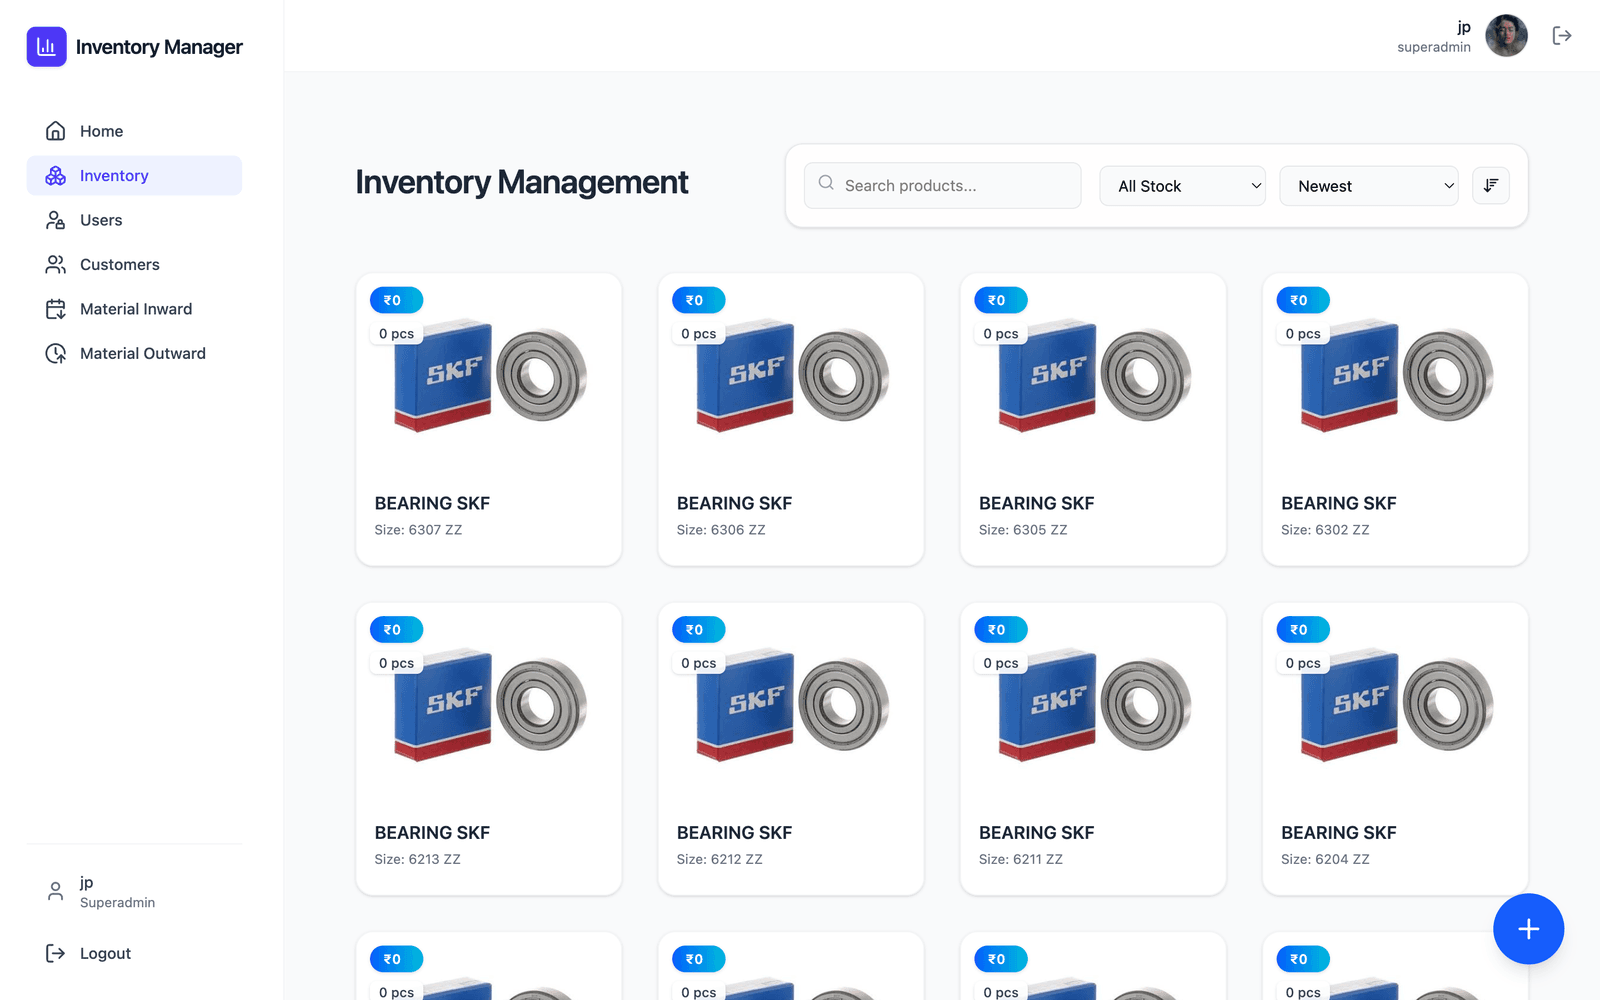Open the Customers menu label
Image resolution: width=1600 pixels, height=1000 pixels.
120,264
